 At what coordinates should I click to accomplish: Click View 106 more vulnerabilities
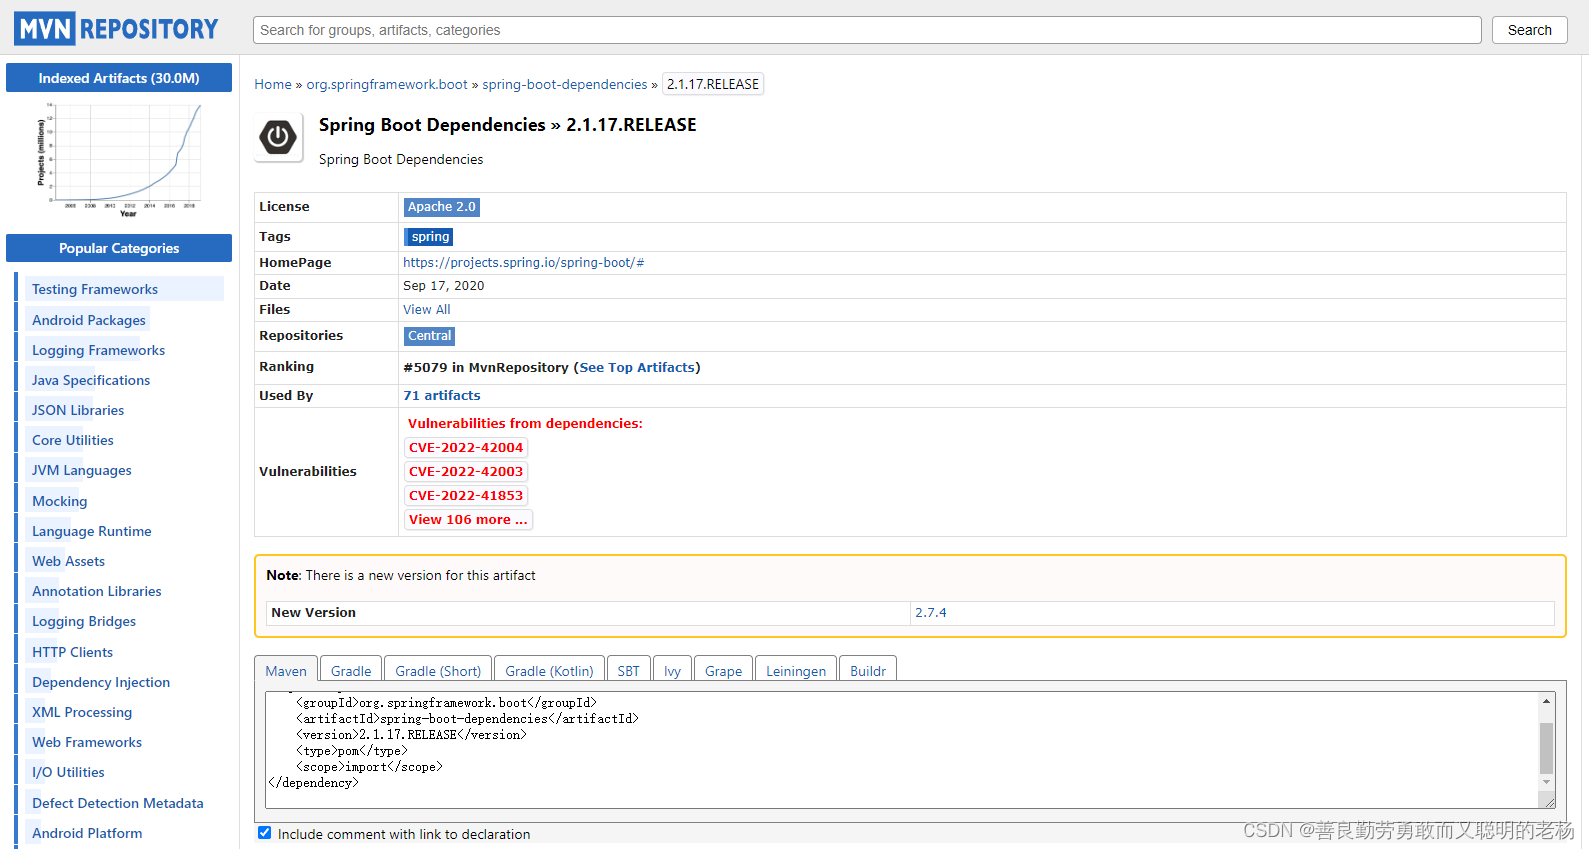[468, 520]
